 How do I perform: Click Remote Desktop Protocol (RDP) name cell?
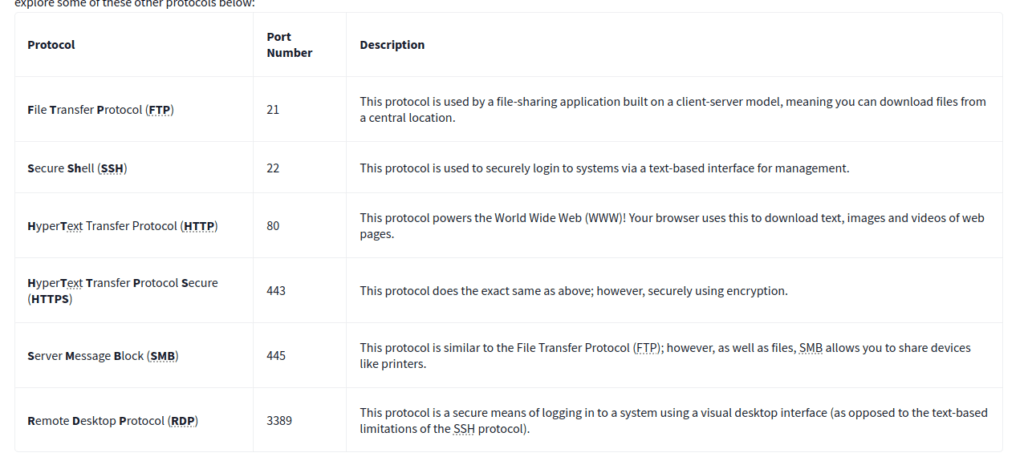click(112, 421)
